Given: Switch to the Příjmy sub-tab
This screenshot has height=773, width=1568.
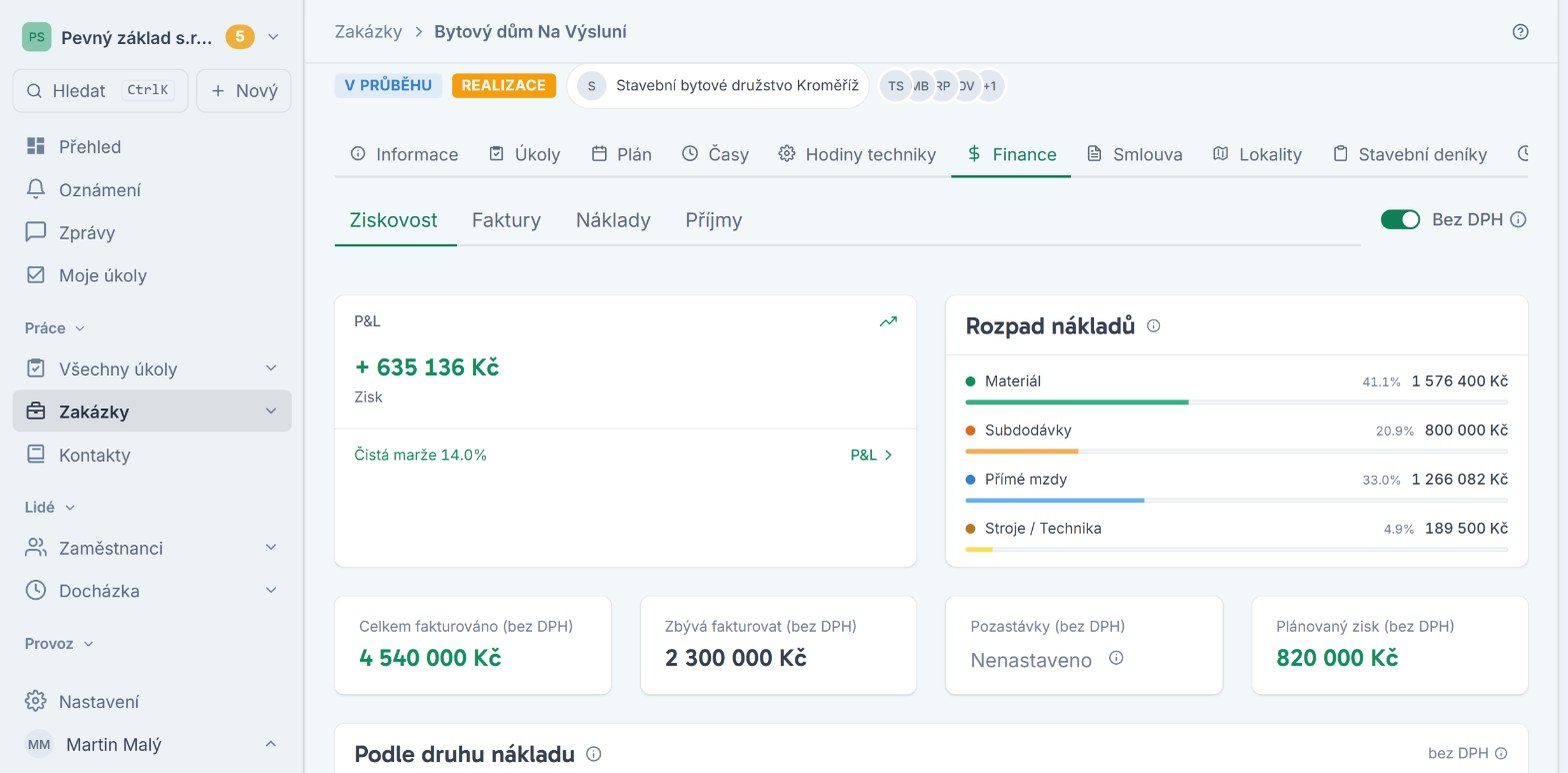Looking at the screenshot, I should coord(714,220).
